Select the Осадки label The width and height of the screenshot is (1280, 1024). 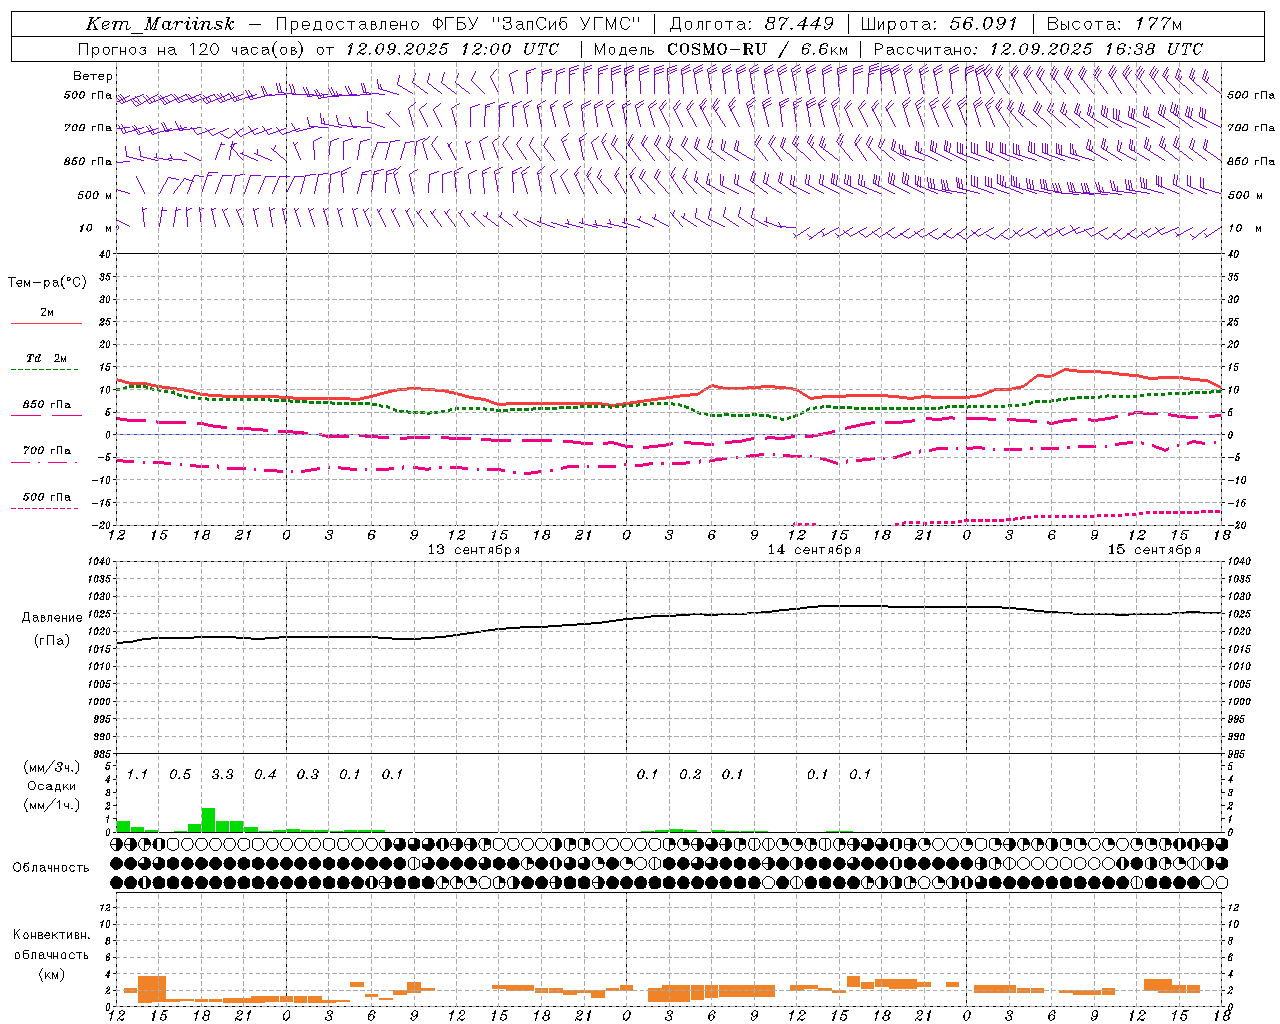click(51, 787)
